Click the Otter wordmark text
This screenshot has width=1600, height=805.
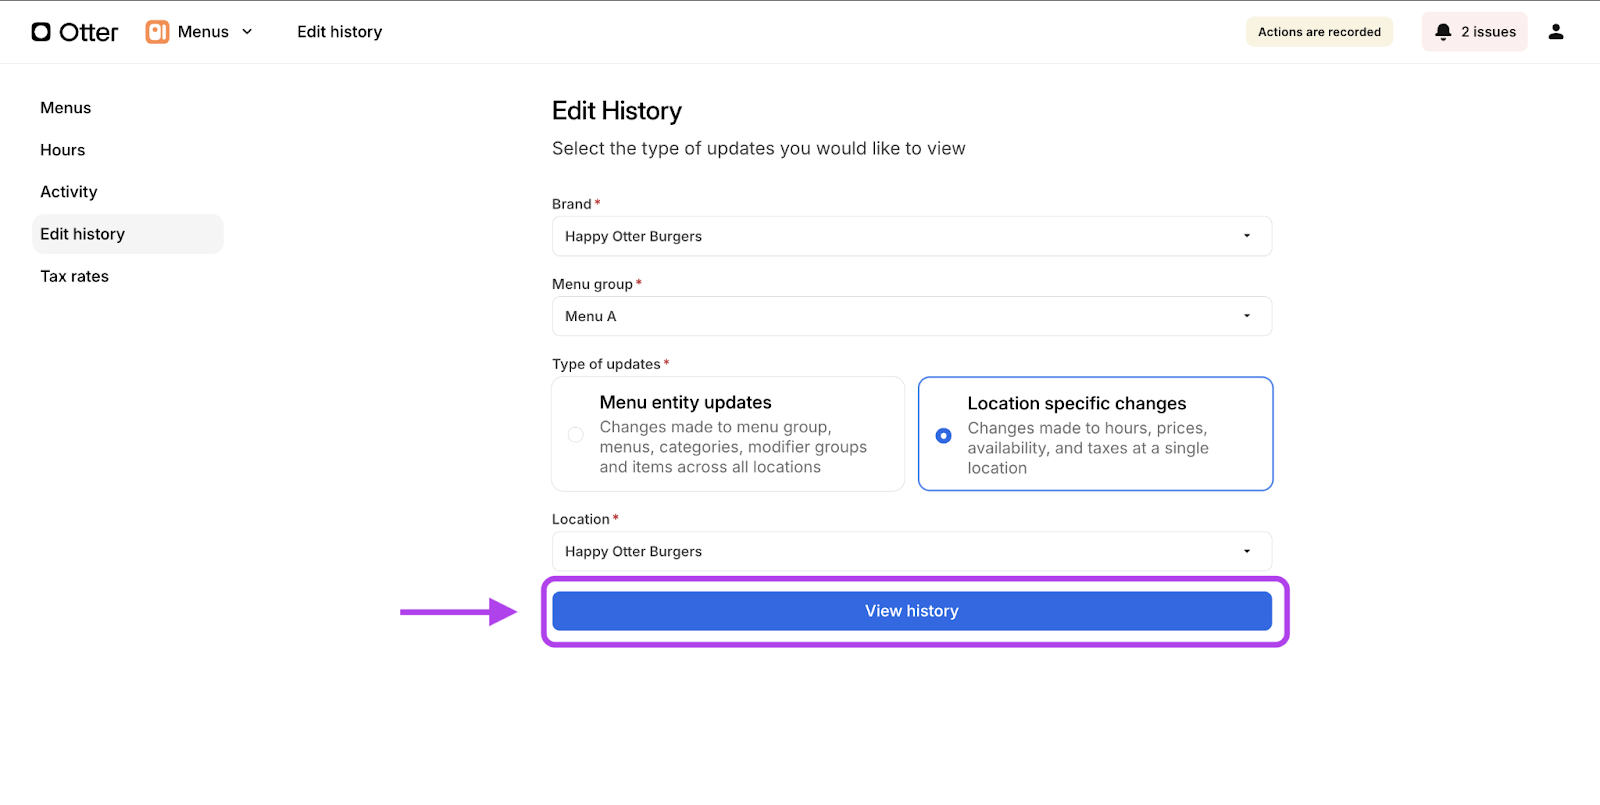[x=89, y=32]
